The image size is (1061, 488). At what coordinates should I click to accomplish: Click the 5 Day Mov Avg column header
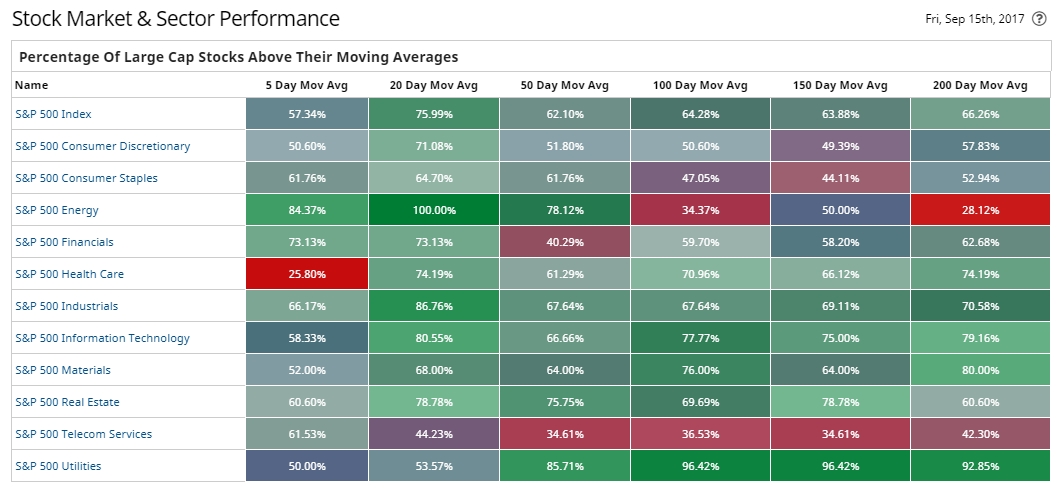(x=307, y=86)
